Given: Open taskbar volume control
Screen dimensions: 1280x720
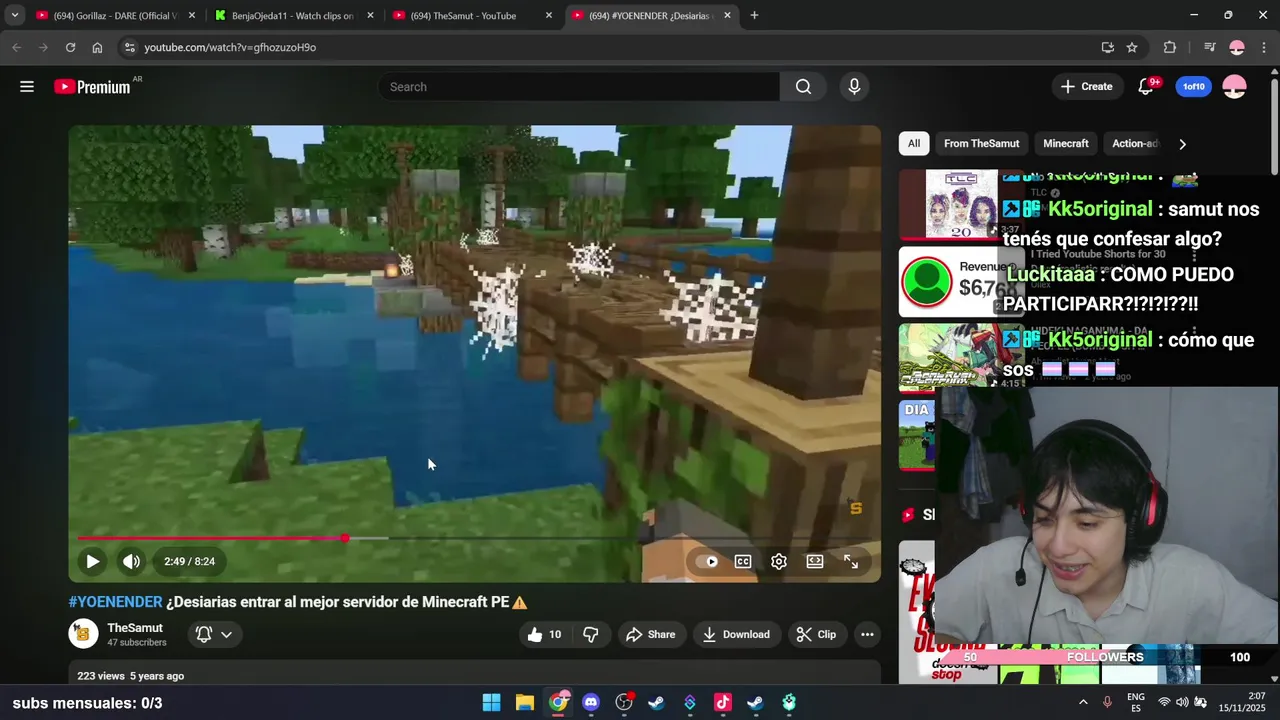Looking at the screenshot, I should pos(1182,702).
